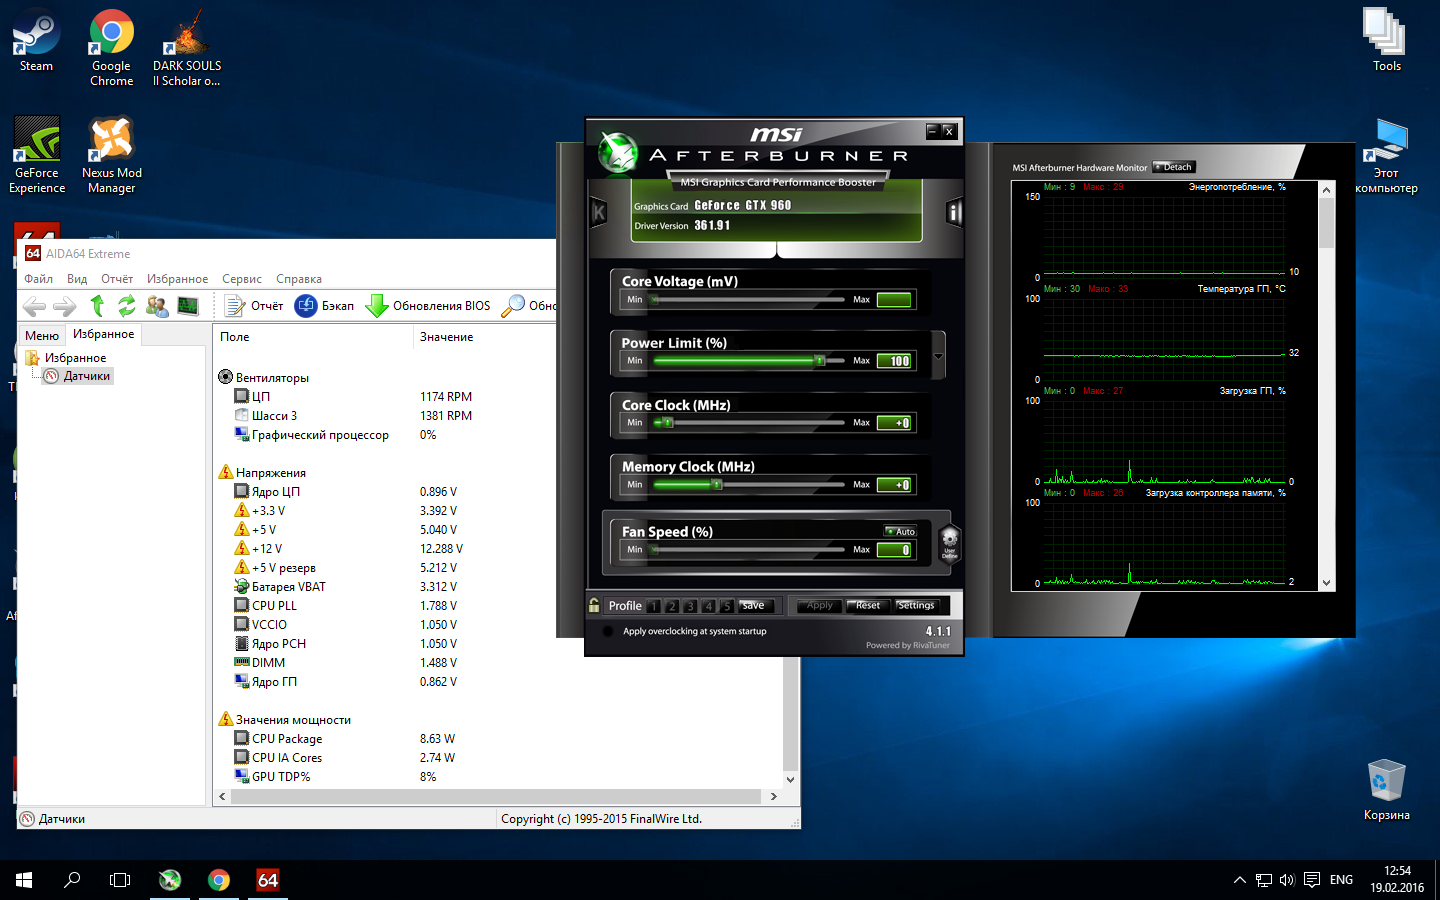The width and height of the screenshot is (1440, 900).
Task: Toggle the Afterburner profile lock icon
Action: [594, 605]
